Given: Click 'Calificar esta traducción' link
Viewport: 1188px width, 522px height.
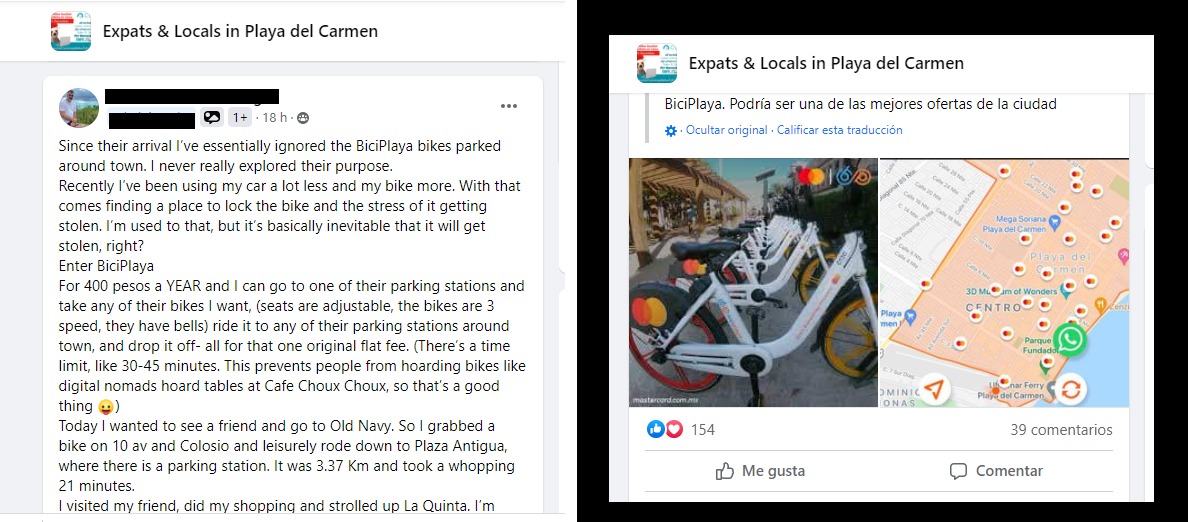Looking at the screenshot, I should [x=839, y=130].
